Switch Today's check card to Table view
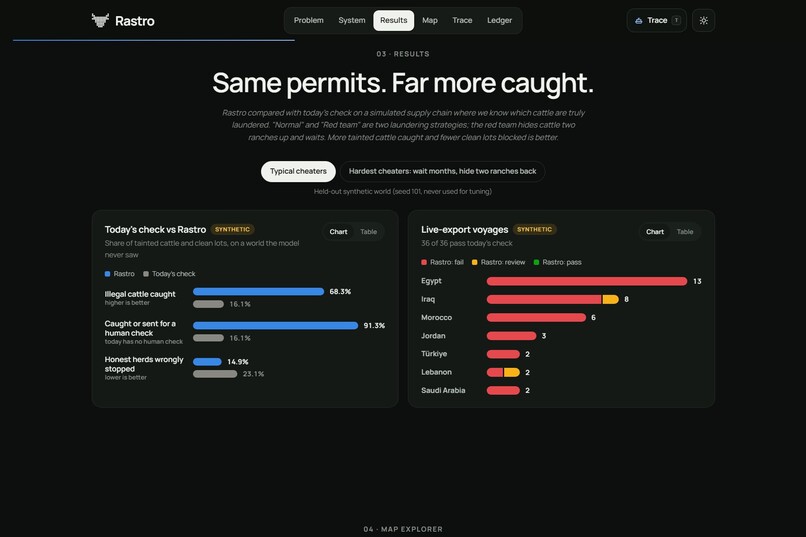806x537 pixels. point(369,232)
